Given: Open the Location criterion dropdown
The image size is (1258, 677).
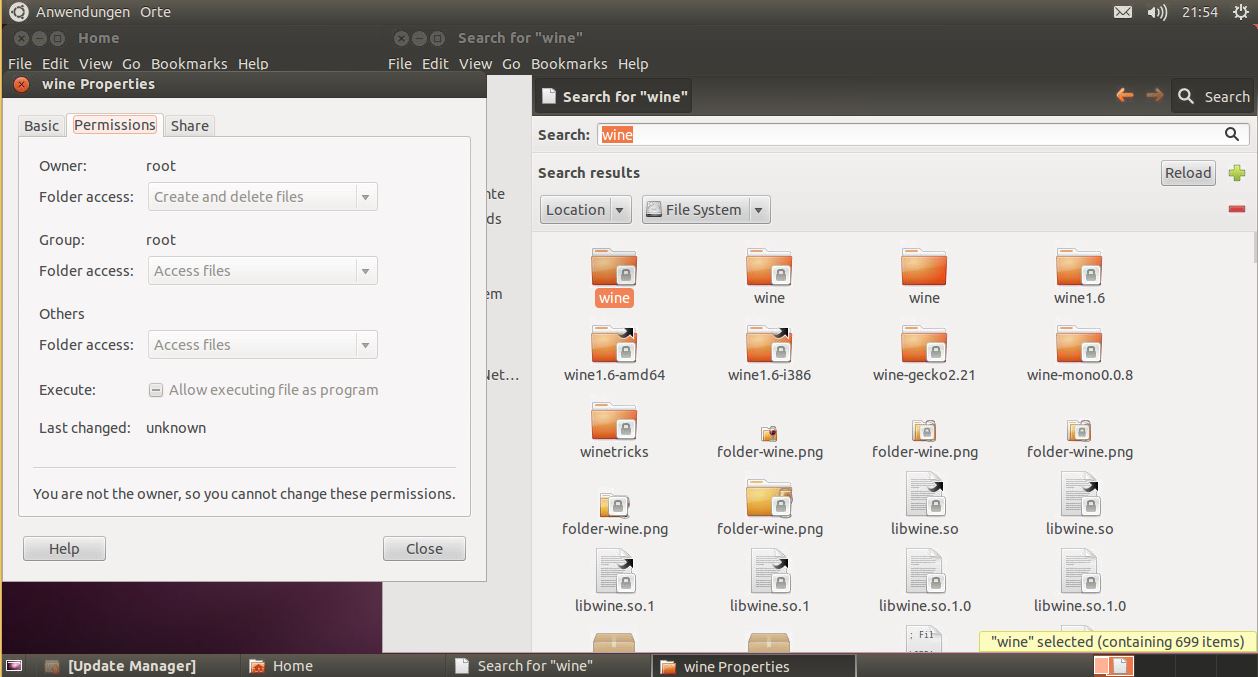Looking at the screenshot, I should [586, 210].
